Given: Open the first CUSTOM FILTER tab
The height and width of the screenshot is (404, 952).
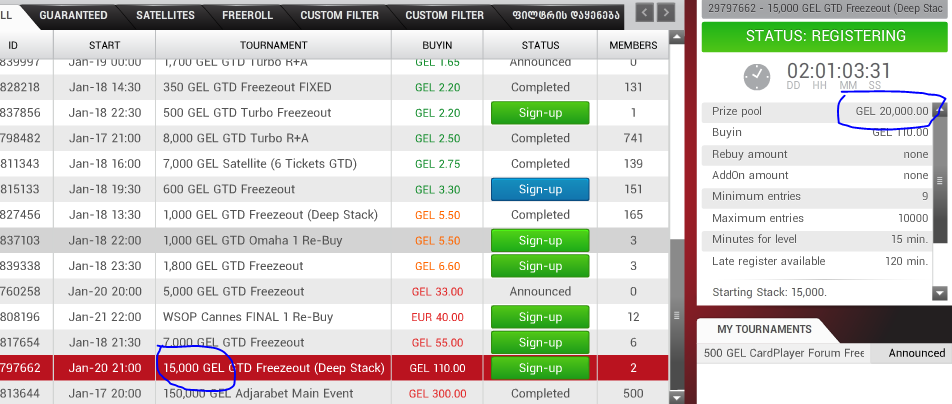Looking at the screenshot, I should (x=339, y=15).
